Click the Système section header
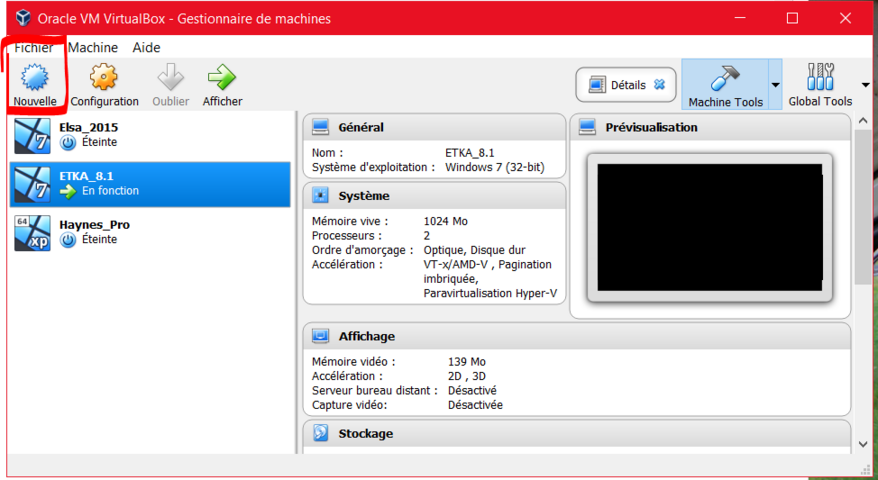 [x=435, y=196]
